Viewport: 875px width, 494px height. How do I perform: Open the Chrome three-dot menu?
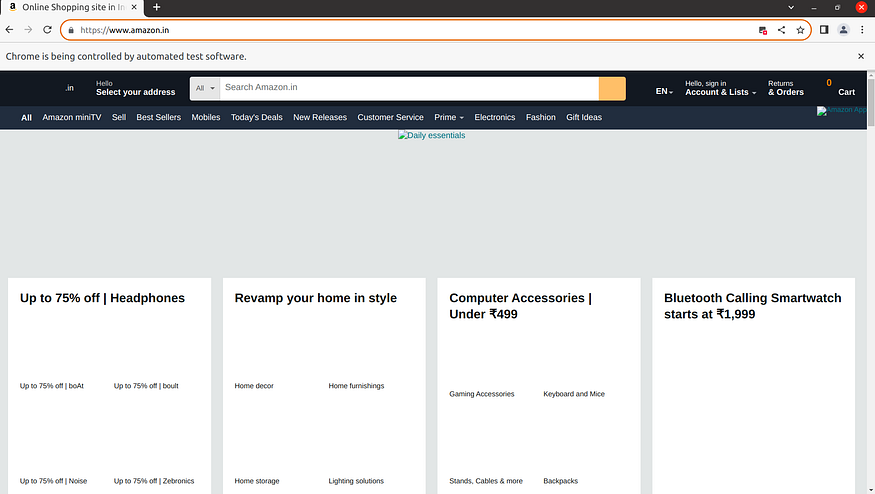(862, 30)
